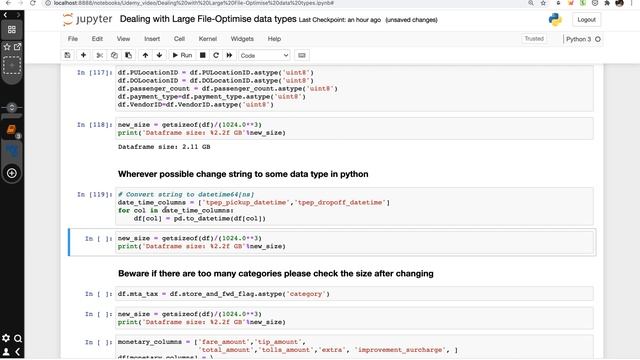Click the circled plus icon in sidebar

point(12,173)
